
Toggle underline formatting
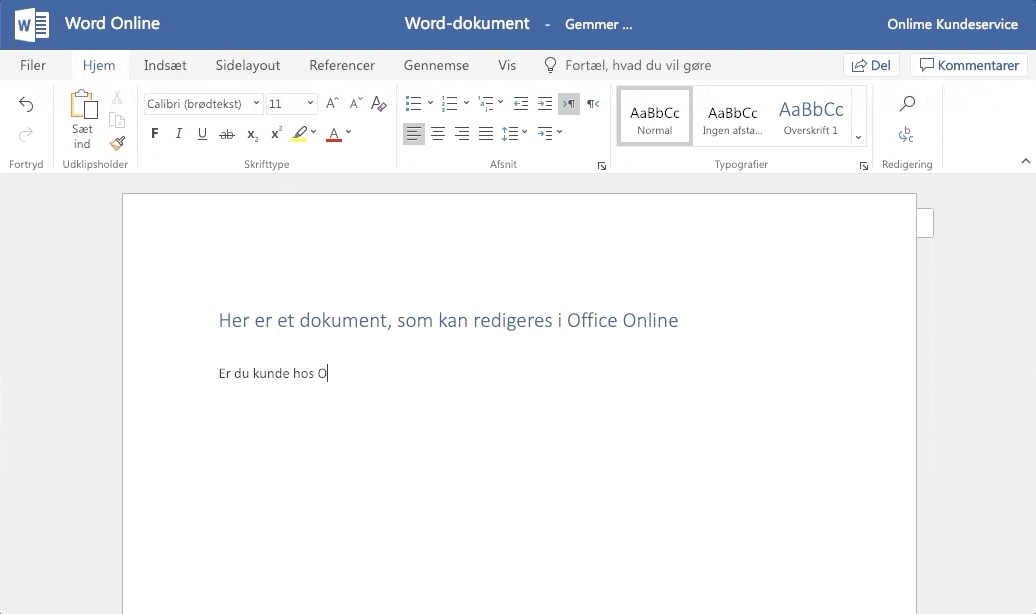(x=202, y=134)
